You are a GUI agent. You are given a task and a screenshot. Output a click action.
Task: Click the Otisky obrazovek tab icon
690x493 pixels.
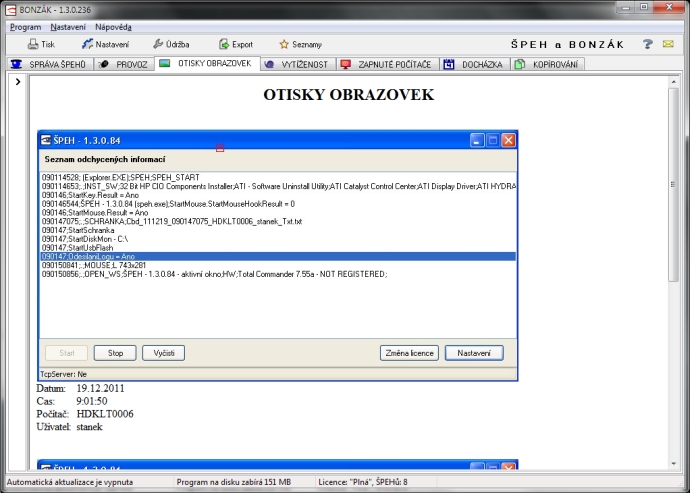165,63
